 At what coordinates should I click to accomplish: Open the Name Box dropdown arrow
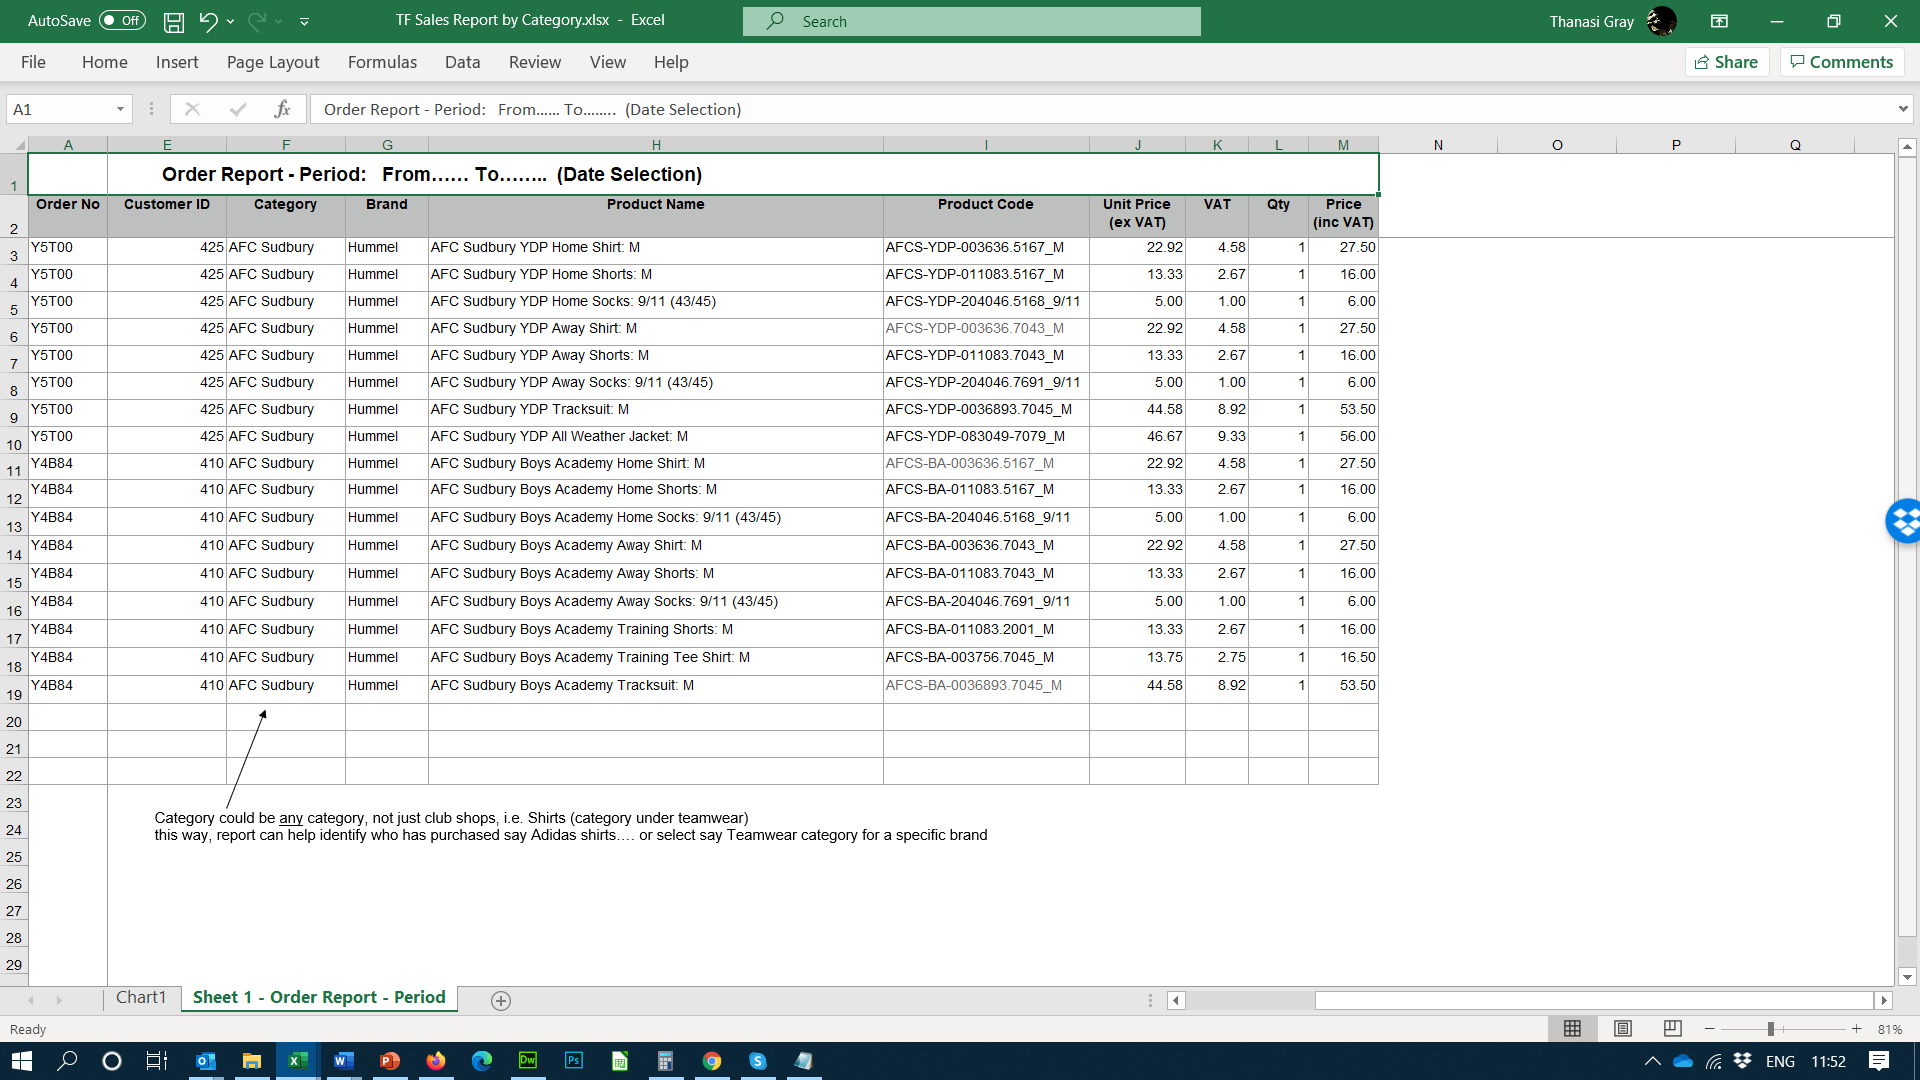120,109
